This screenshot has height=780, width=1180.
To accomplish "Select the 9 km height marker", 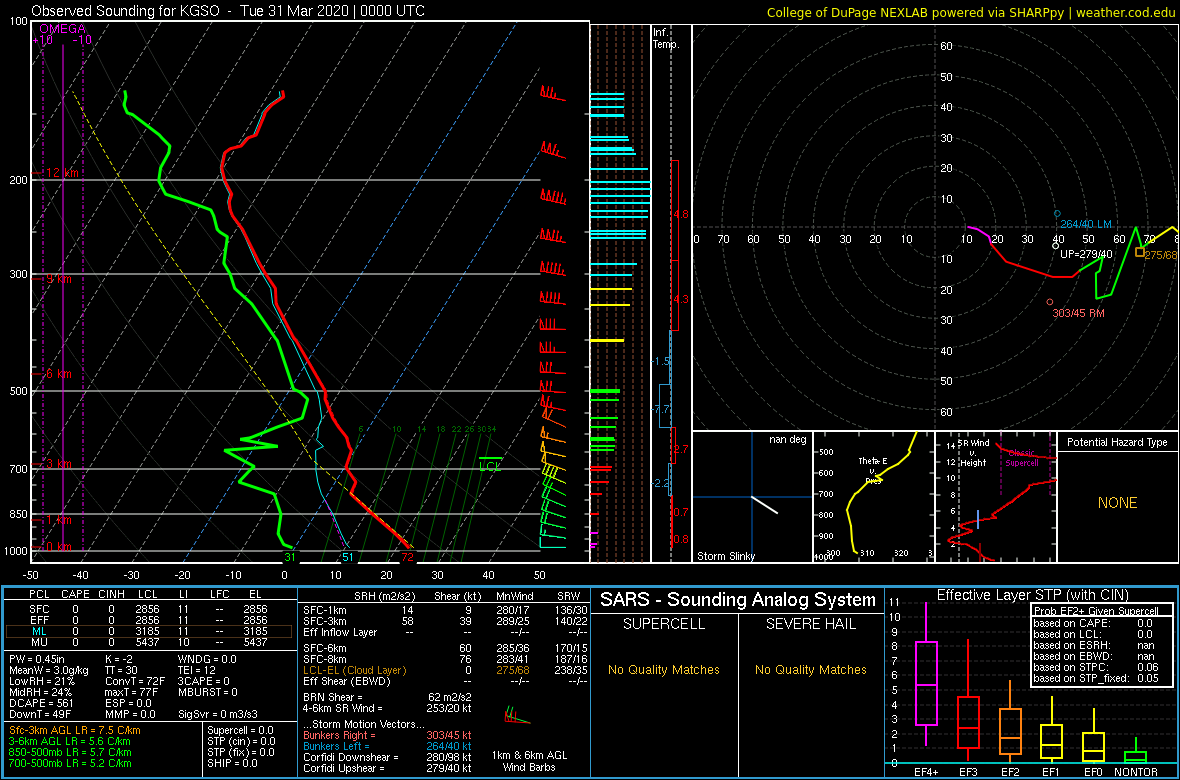I will (x=59, y=279).
